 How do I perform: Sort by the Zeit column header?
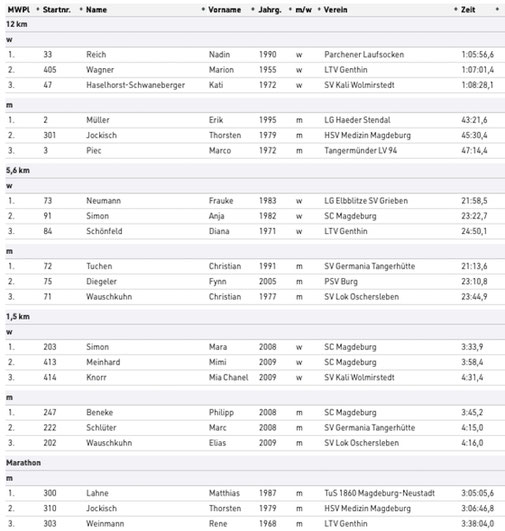pos(468,10)
